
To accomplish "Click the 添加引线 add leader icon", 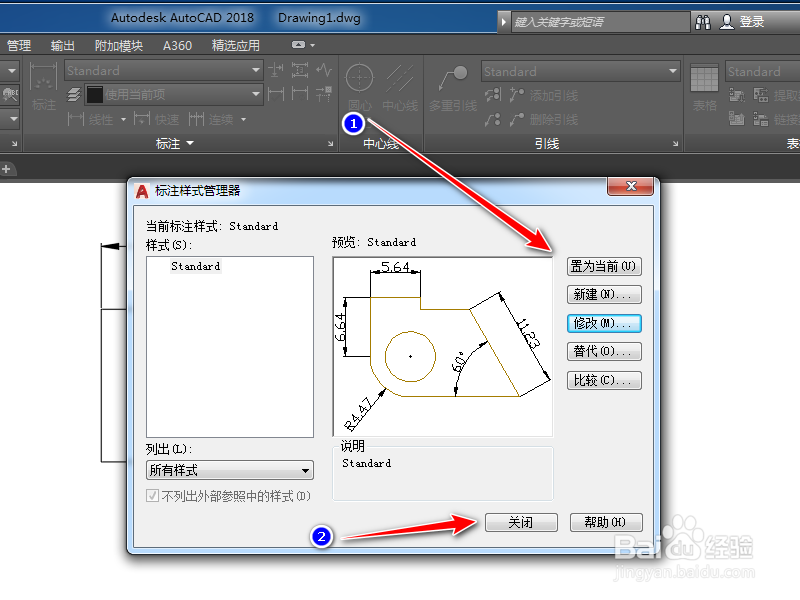I will (x=517, y=95).
